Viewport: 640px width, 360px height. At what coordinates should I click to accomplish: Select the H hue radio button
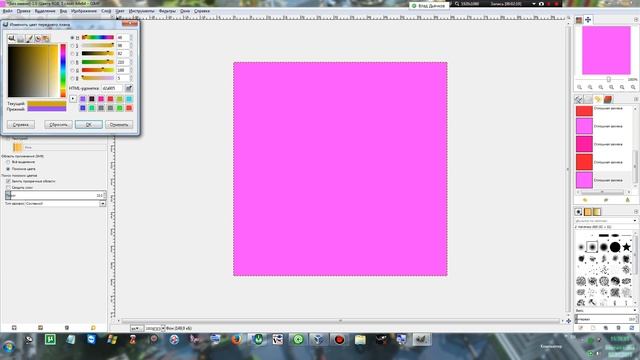tap(73, 38)
